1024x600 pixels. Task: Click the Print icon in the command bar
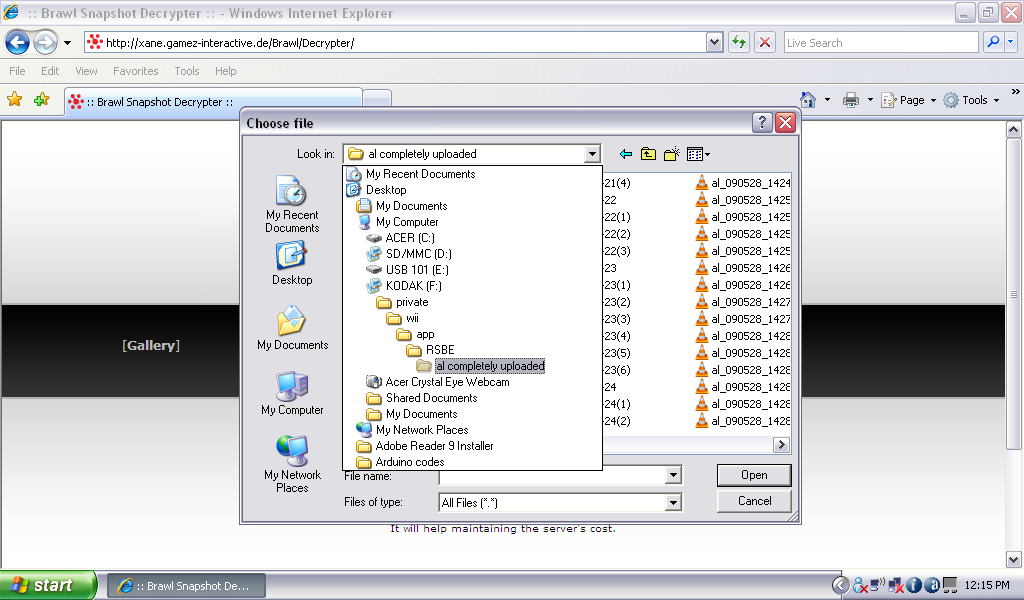point(850,100)
